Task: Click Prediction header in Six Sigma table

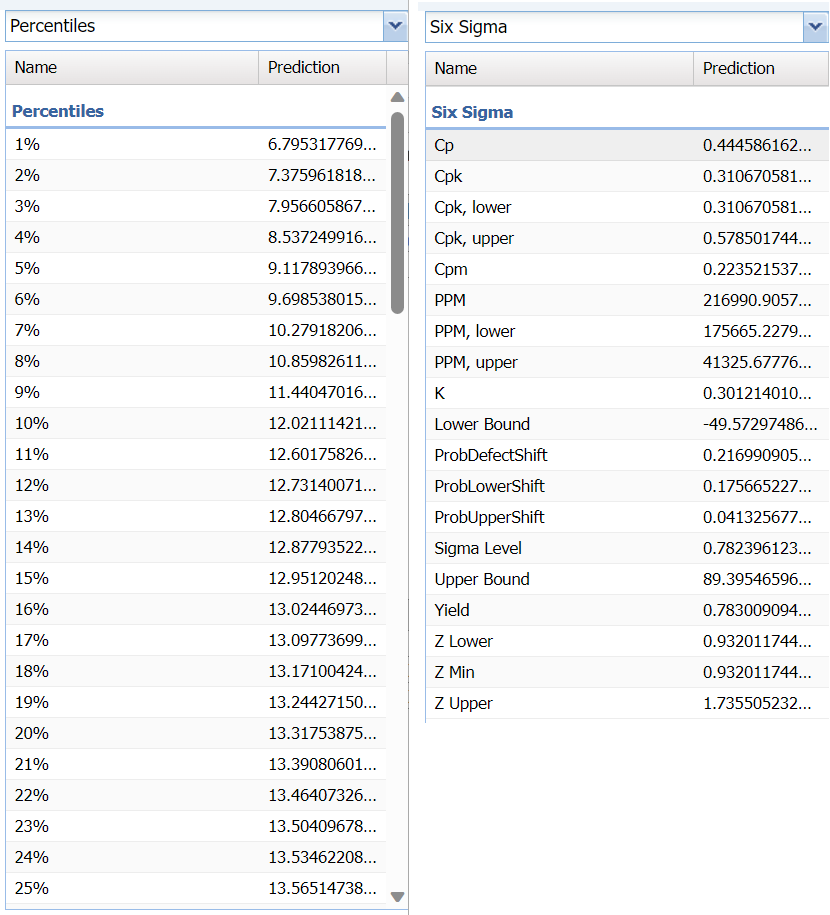Action: click(760, 69)
